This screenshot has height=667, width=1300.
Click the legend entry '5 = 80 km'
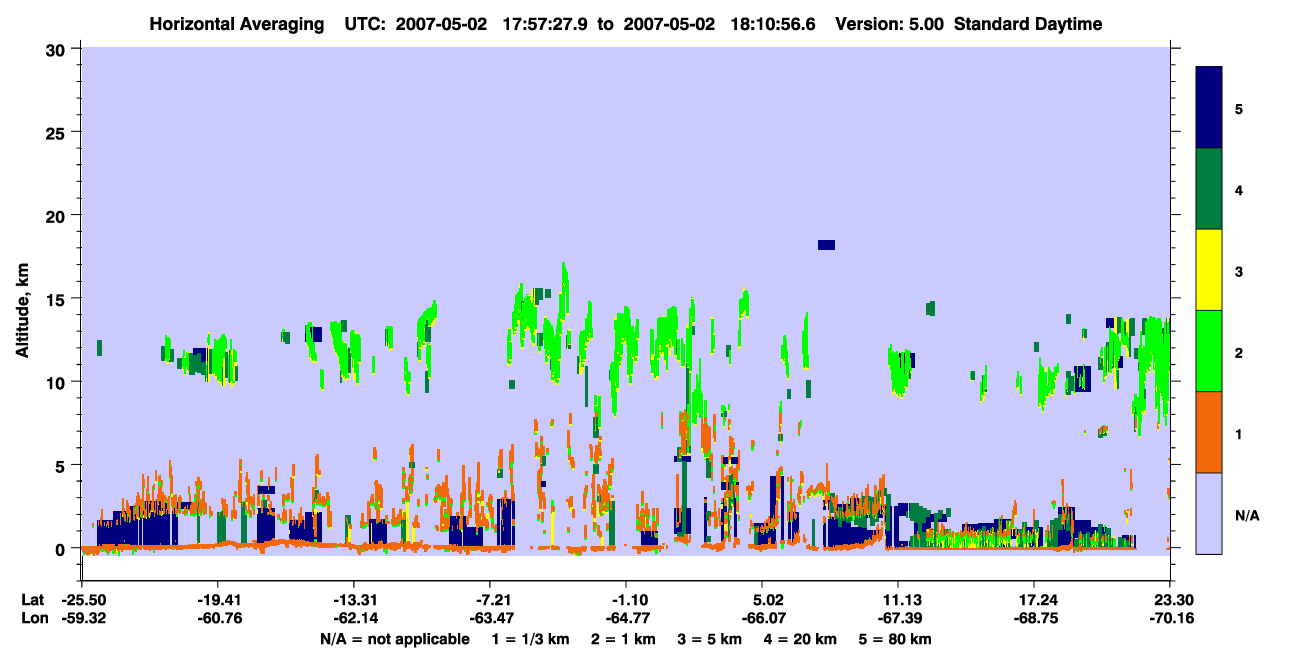pos(896,639)
